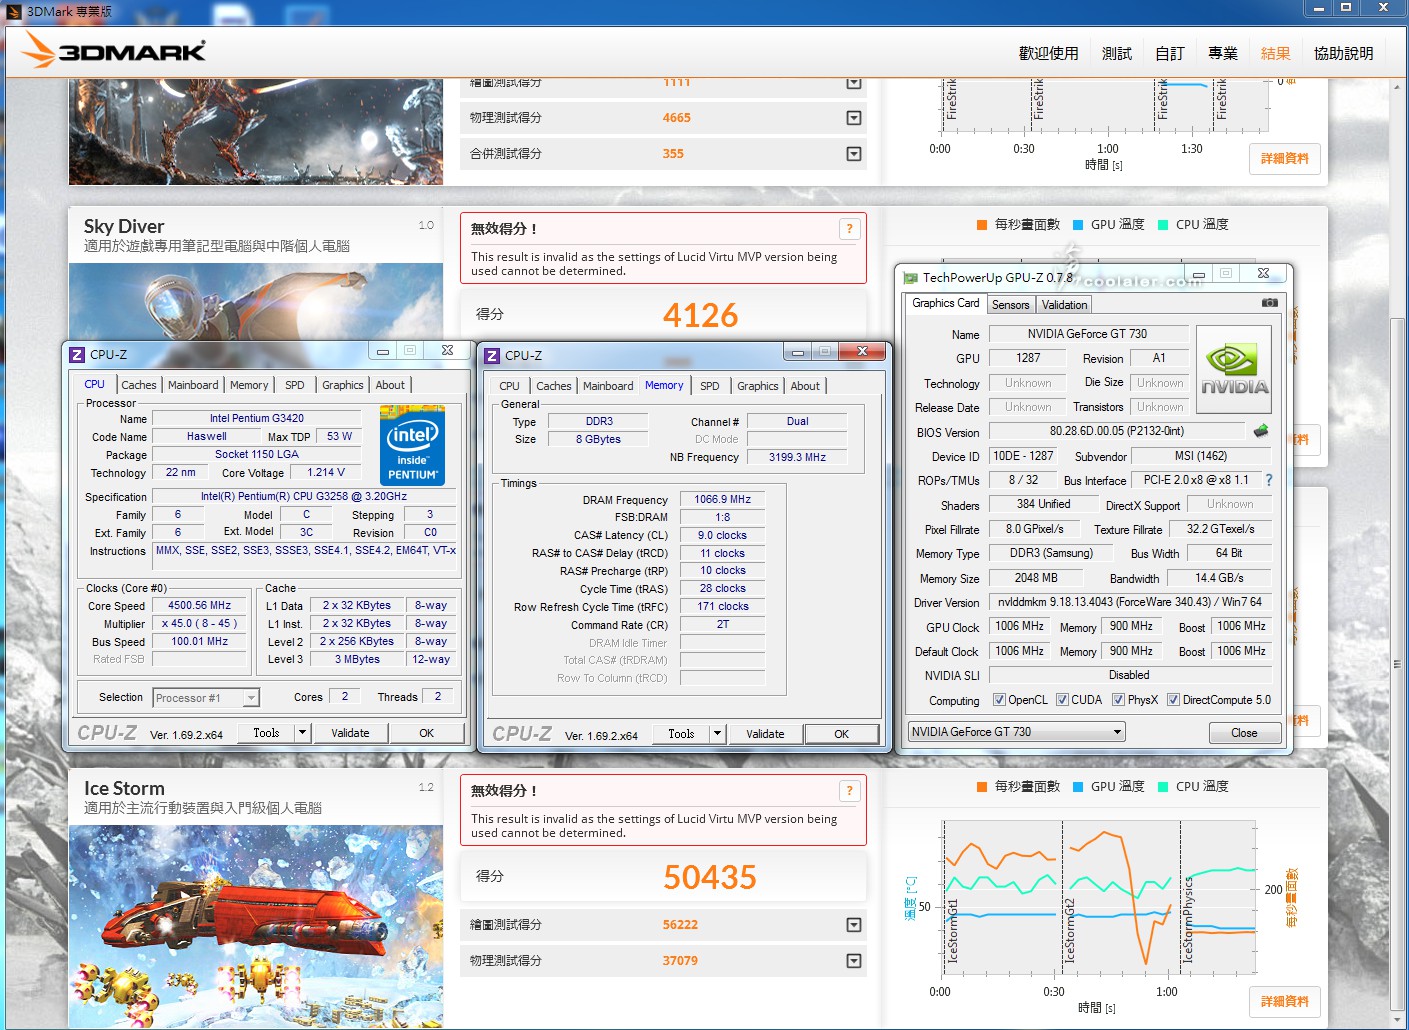The image size is (1409, 1030).
Task: Click the GPU-Z title bar app icon
Action: coord(910,278)
